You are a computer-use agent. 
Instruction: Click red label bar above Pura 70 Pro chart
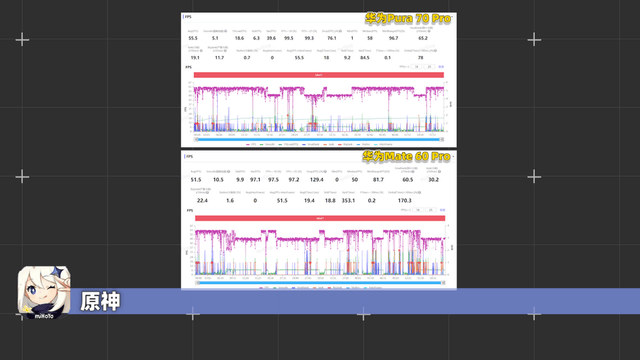coord(319,75)
